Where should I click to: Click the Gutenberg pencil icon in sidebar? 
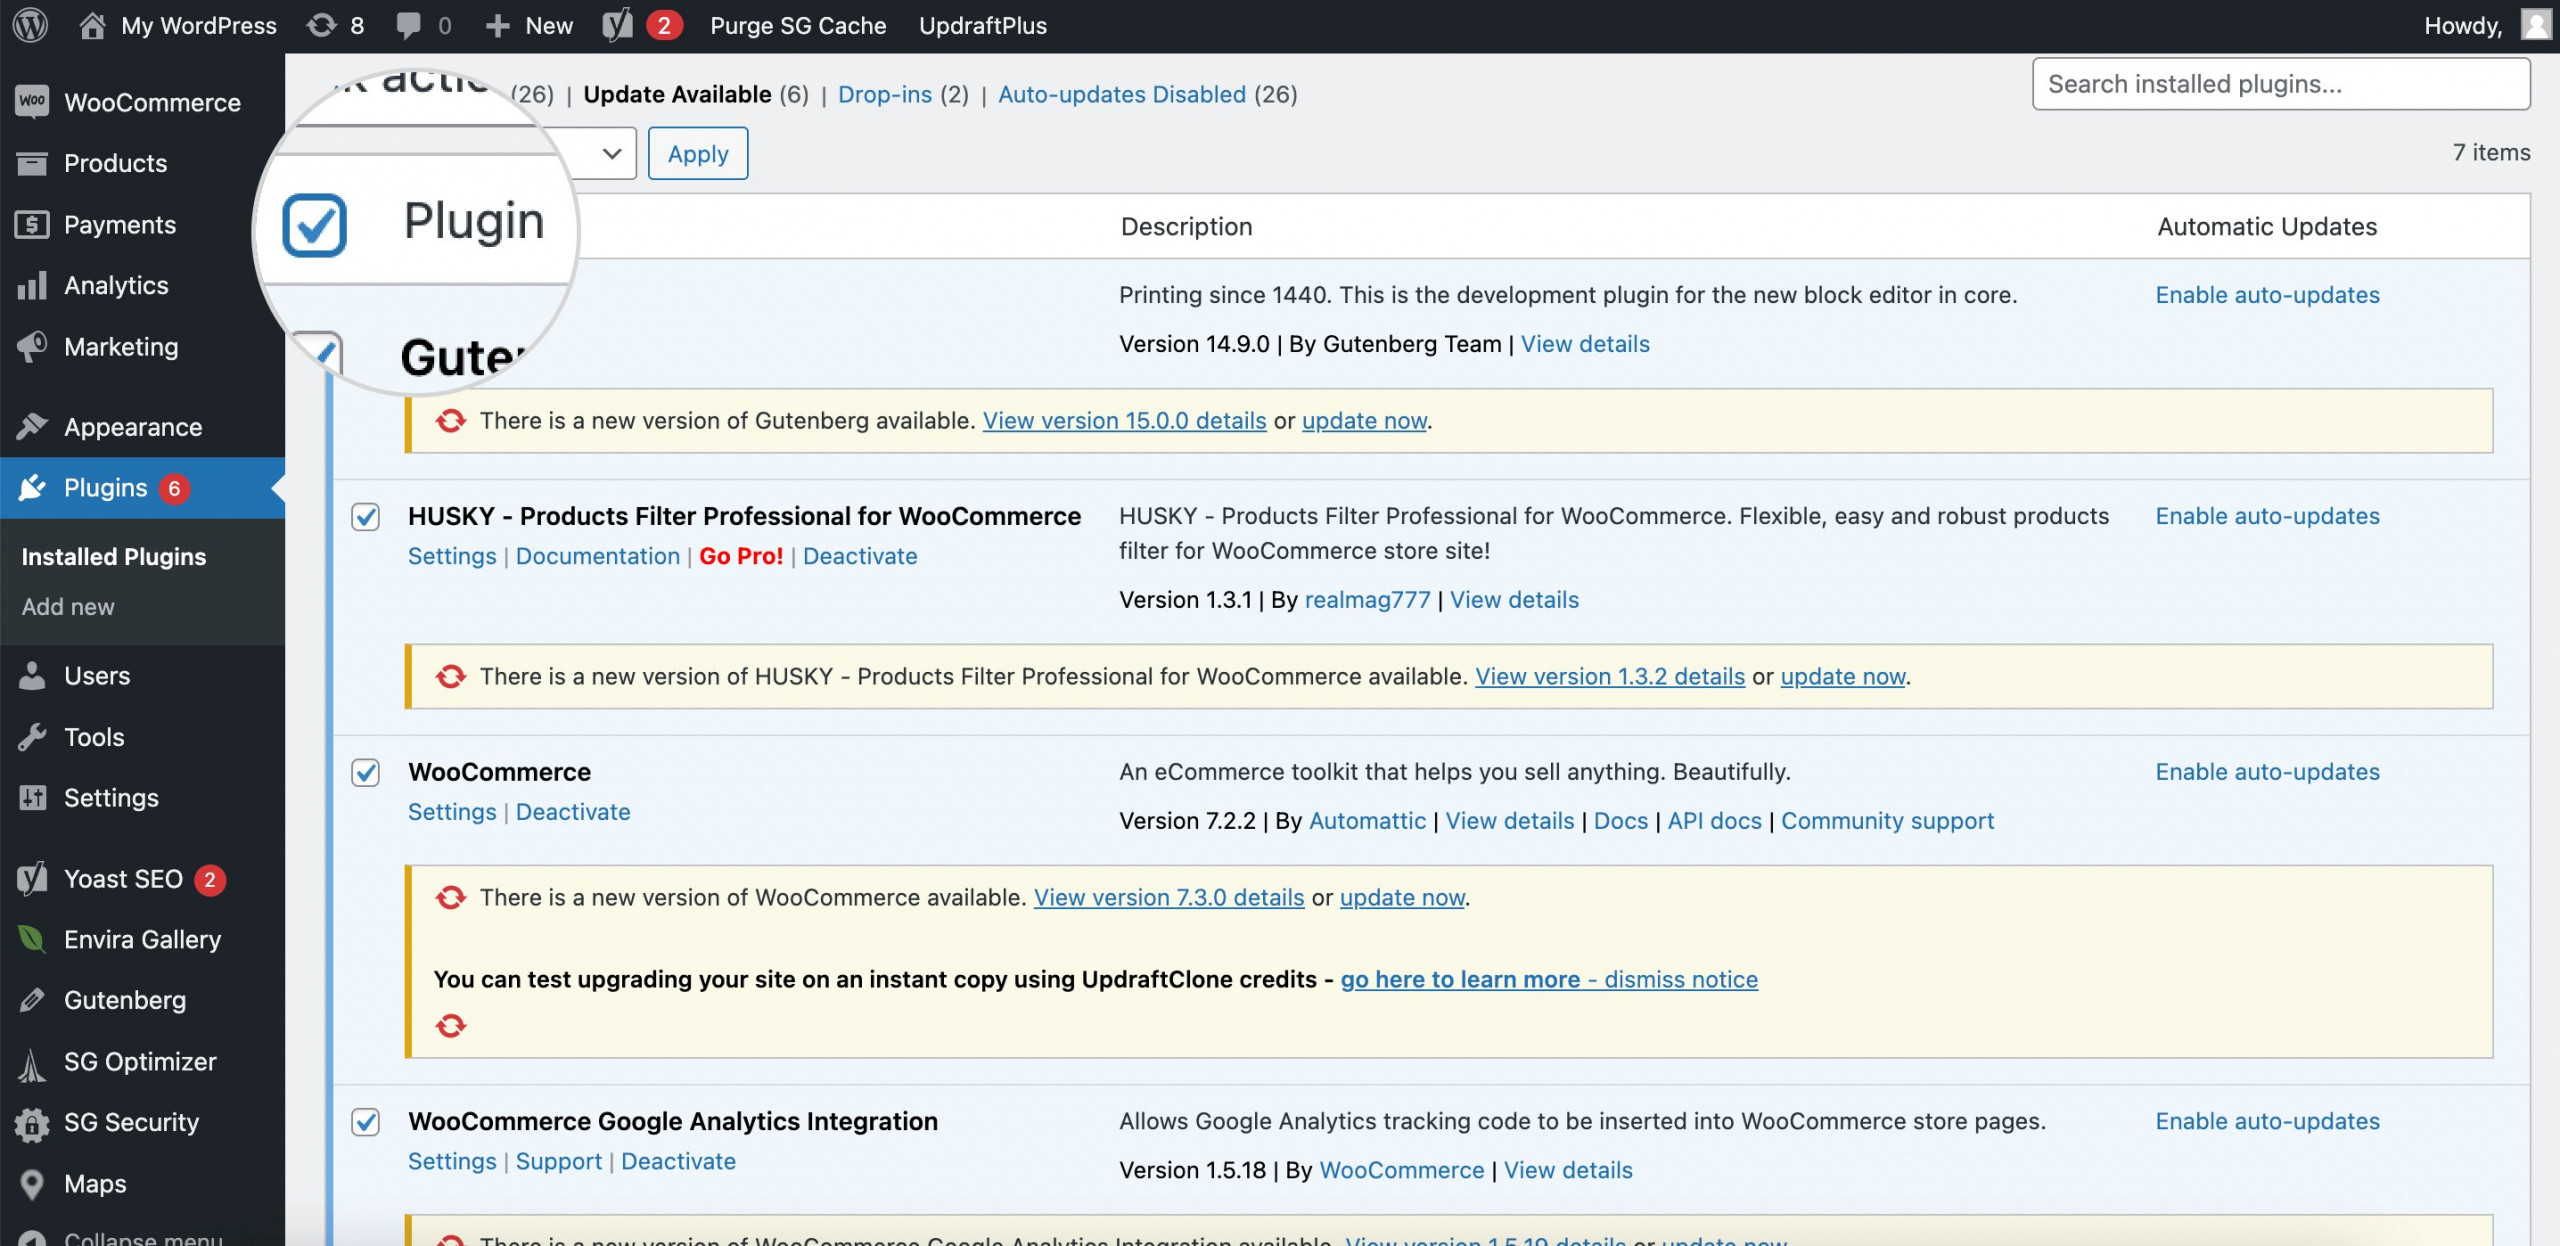point(32,1000)
